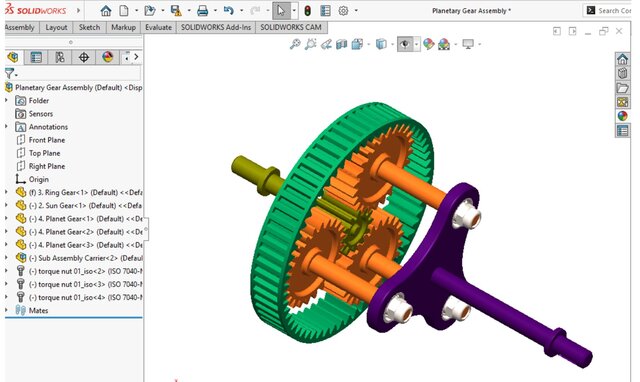Open the Select tool dropdown arrow
The image size is (640, 382).
[294, 11]
